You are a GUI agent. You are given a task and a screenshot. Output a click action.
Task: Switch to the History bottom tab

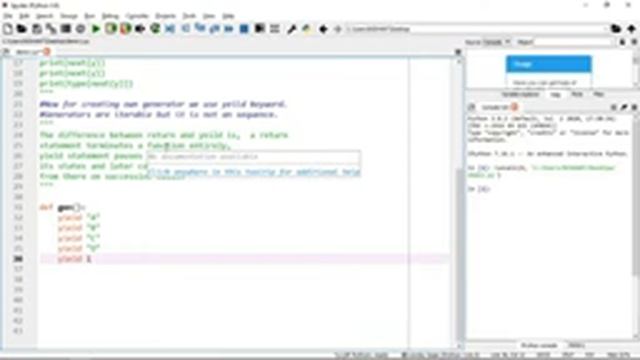click(x=576, y=345)
